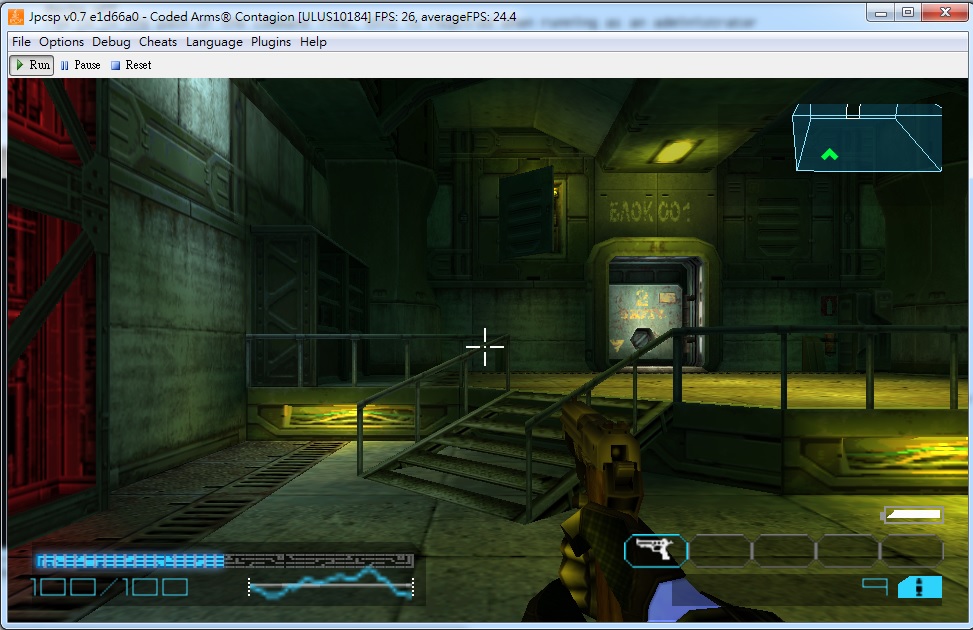Maximize the Jpcsp window
This screenshot has height=630, width=973.
click(x=908, y=13)
